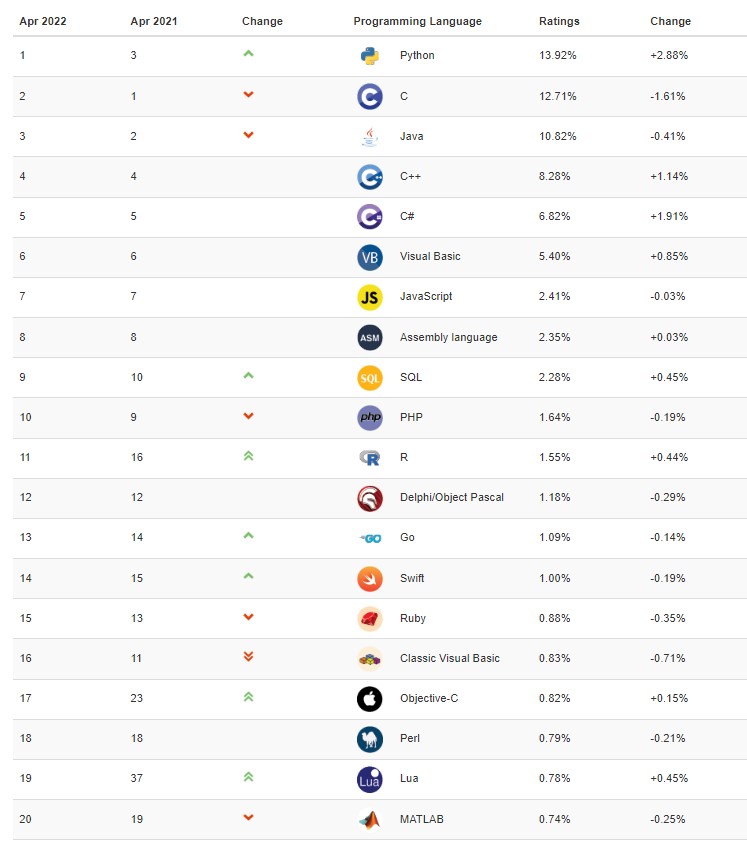The image size is (747, 844).
Task: Click the green double-up arrow in Lua row
Action: tap(248, 776)
